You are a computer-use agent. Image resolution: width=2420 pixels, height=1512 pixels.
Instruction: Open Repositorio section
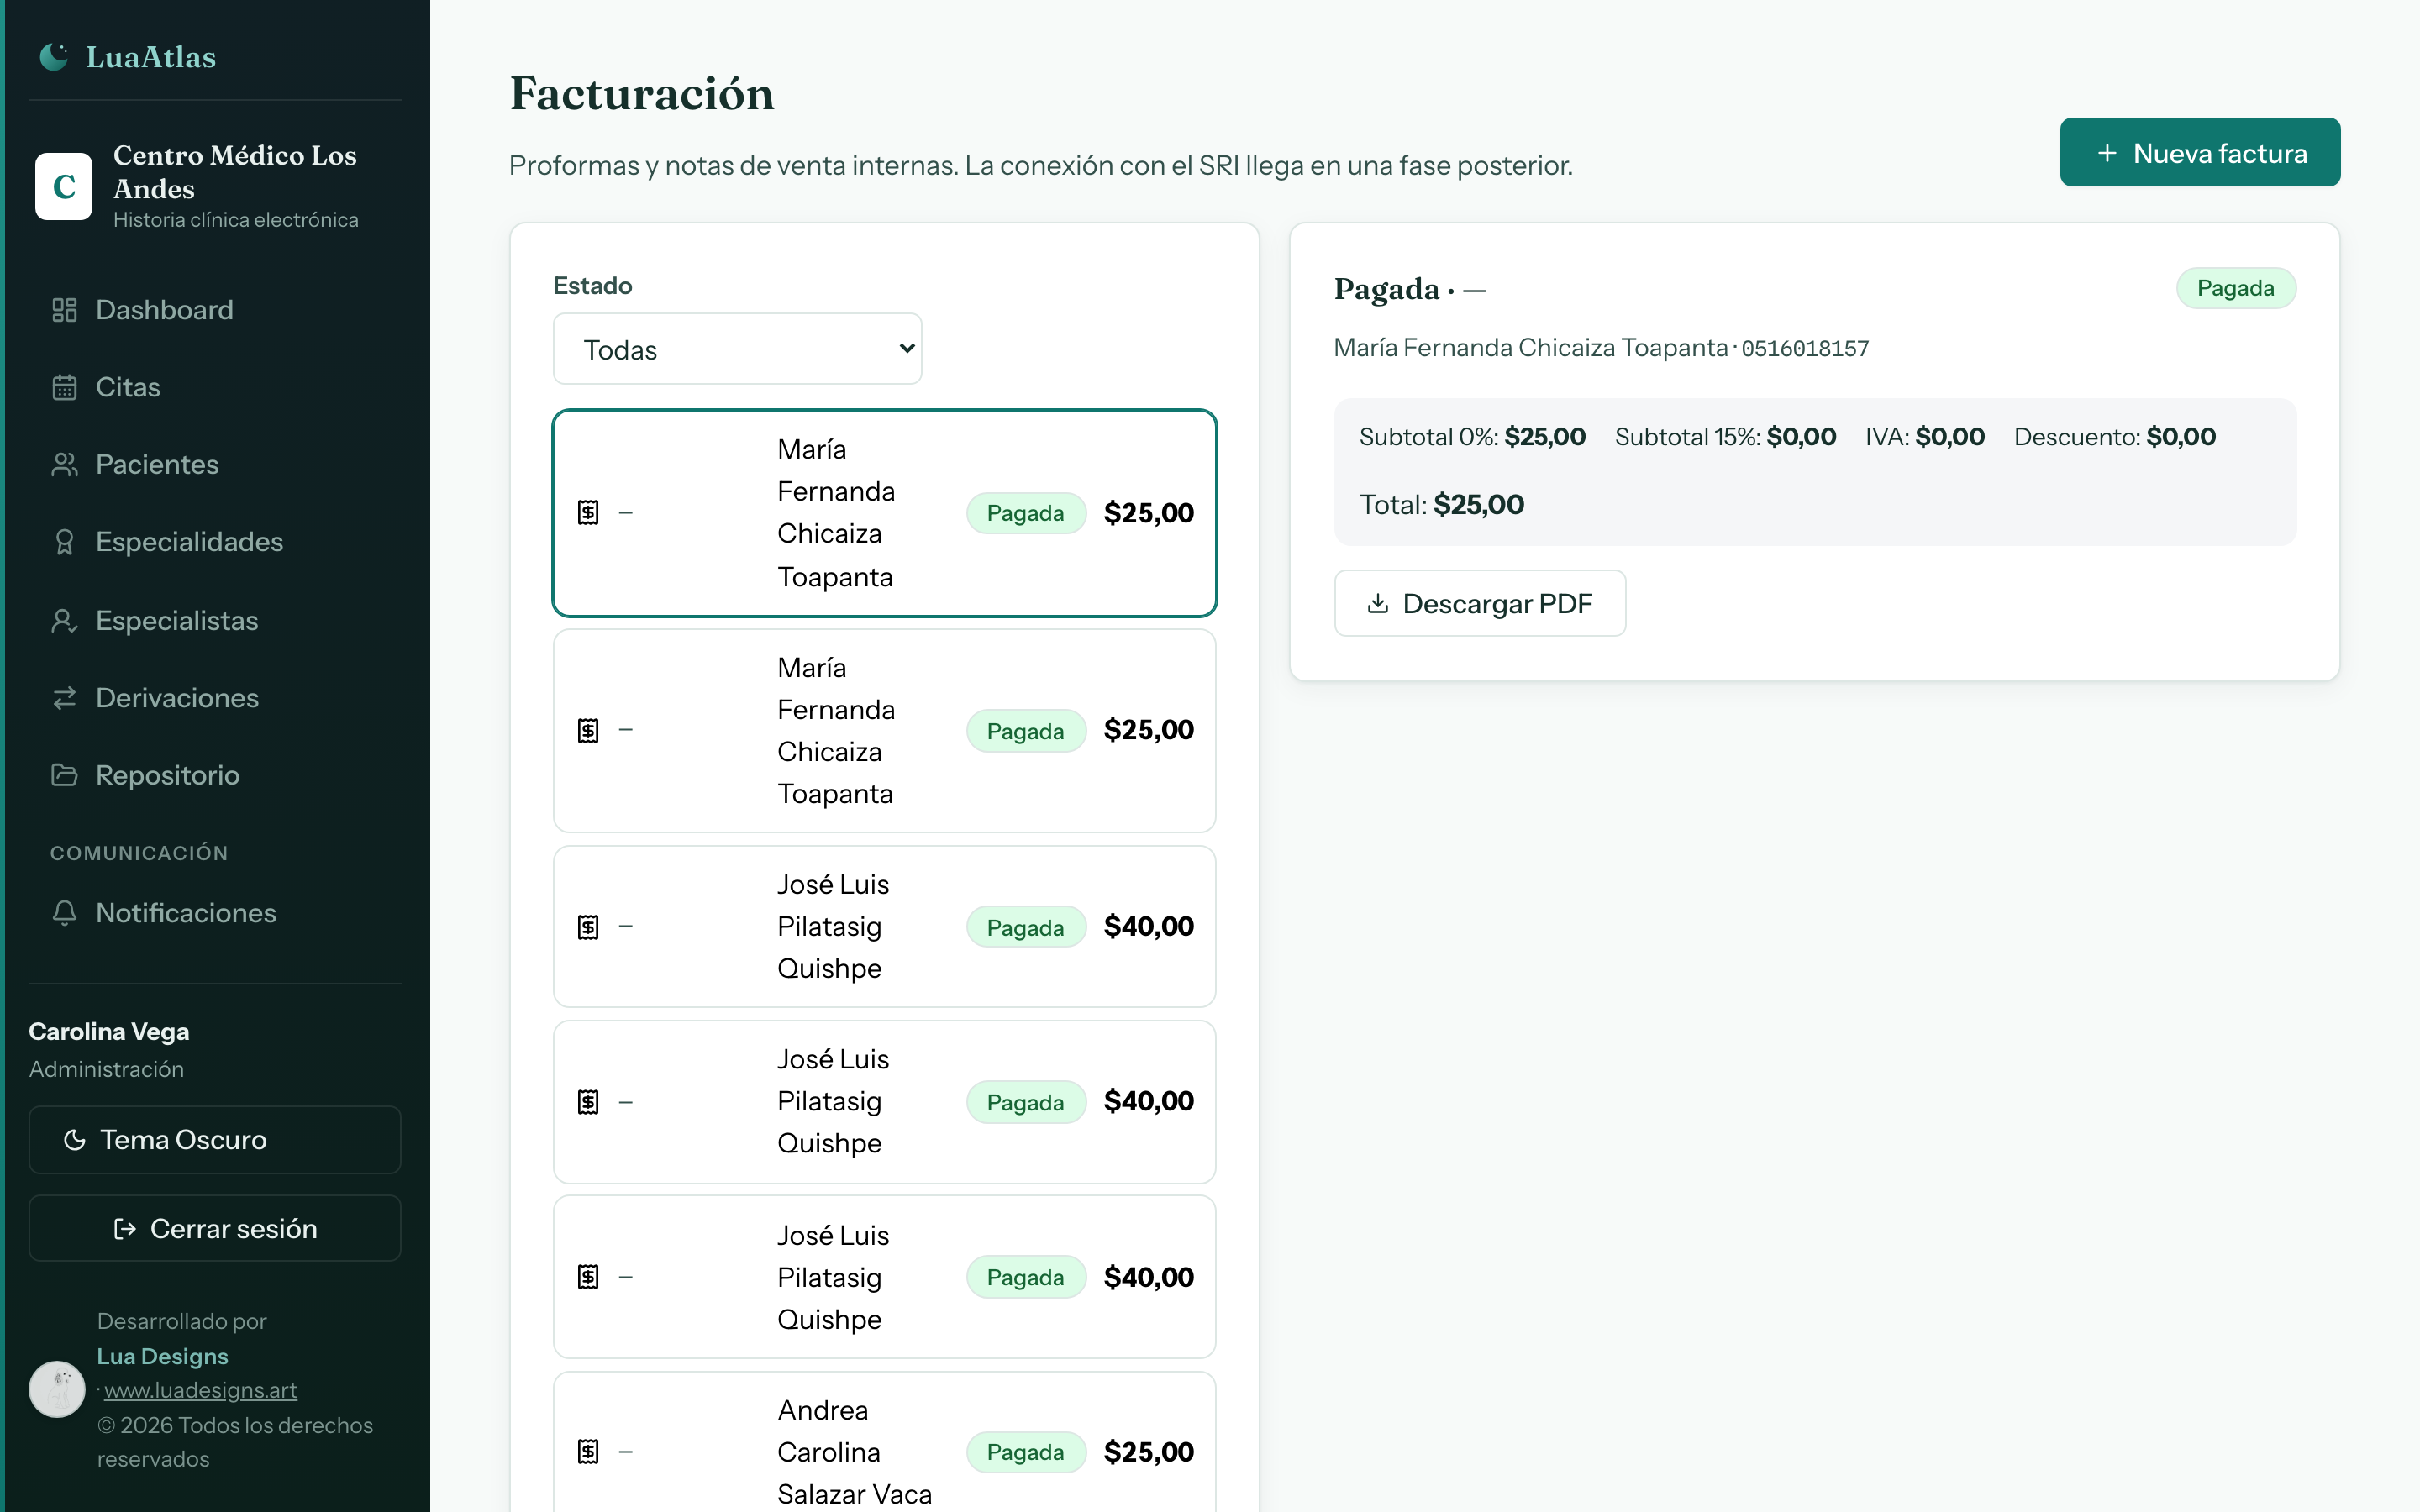pyautogui.click(x=215, y=775)
